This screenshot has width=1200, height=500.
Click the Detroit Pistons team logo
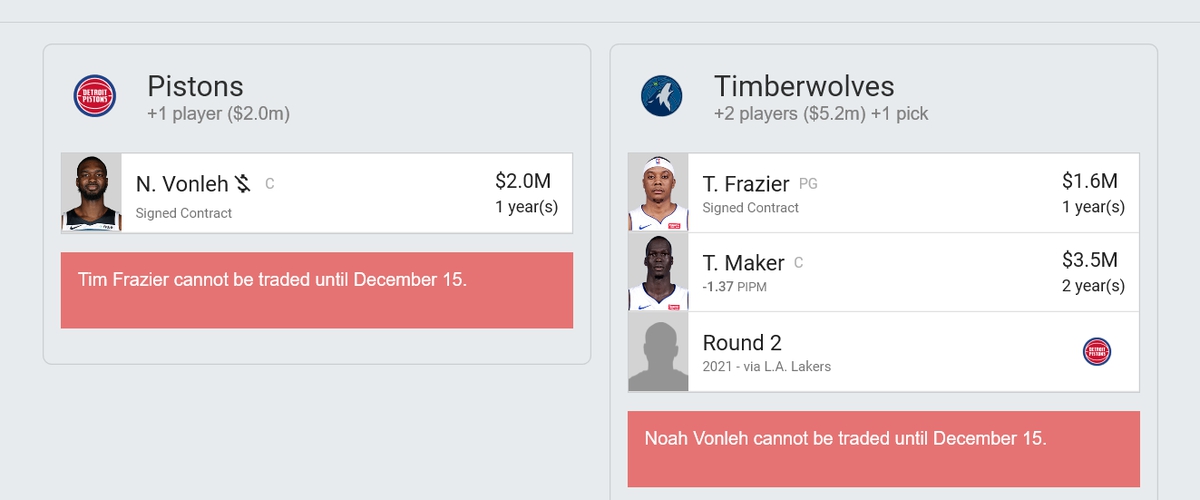pyautogui.click(x=95, y=96)
